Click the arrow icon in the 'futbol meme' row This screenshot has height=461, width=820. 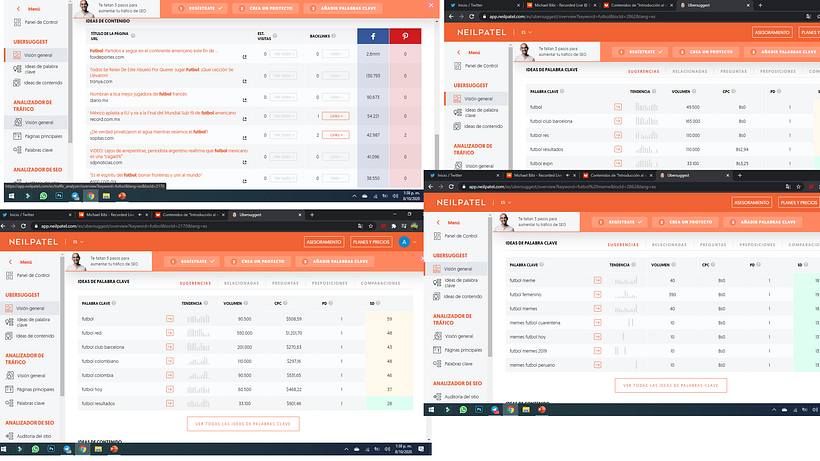tap(597, 280)
